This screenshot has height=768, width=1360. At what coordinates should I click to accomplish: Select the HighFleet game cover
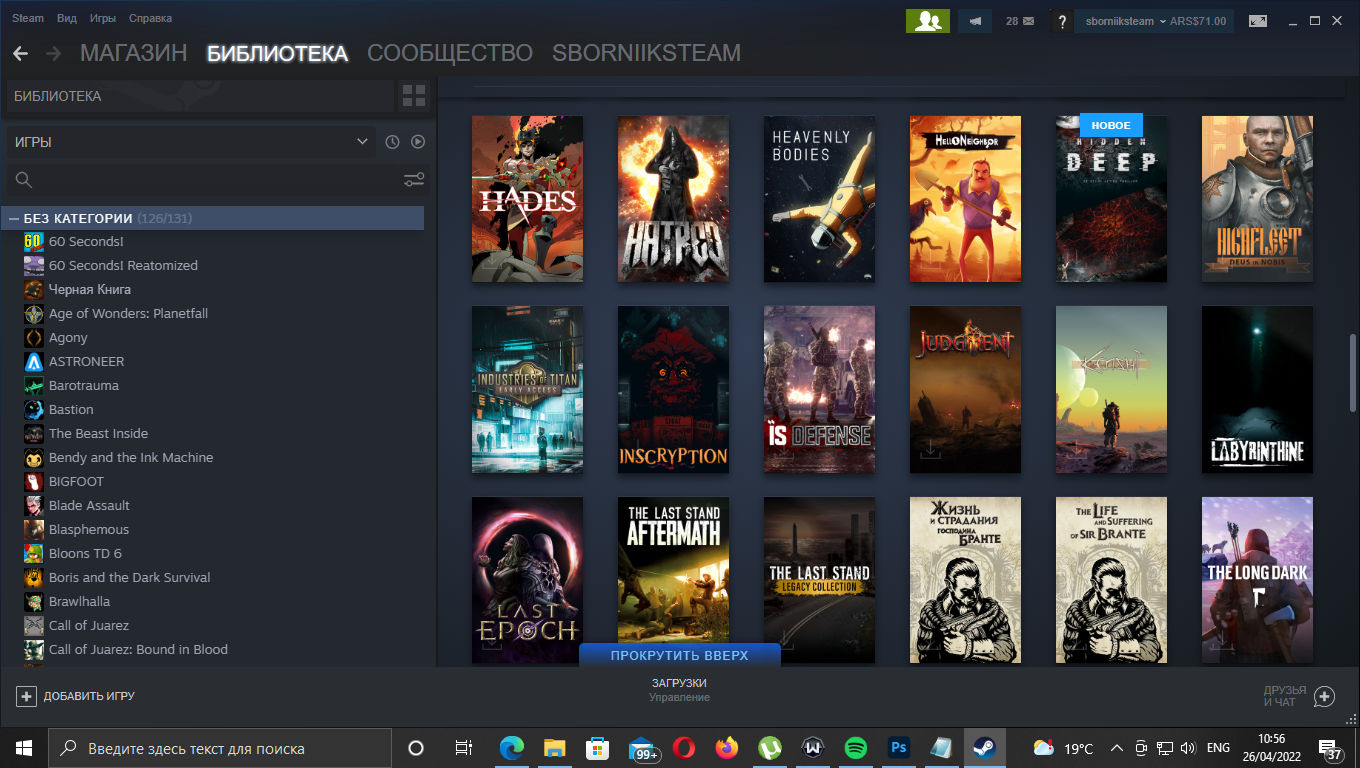pos(1257,198)
